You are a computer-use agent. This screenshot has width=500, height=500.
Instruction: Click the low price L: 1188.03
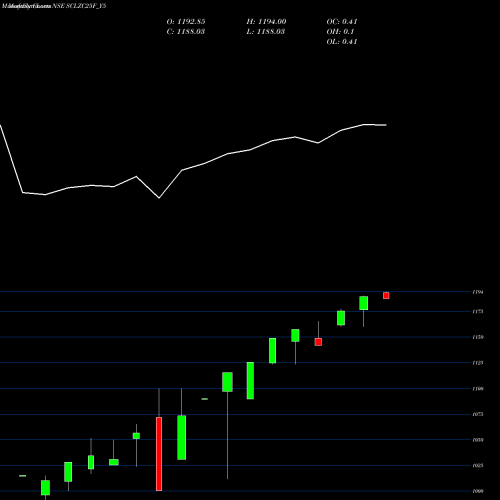pos(266,32)
